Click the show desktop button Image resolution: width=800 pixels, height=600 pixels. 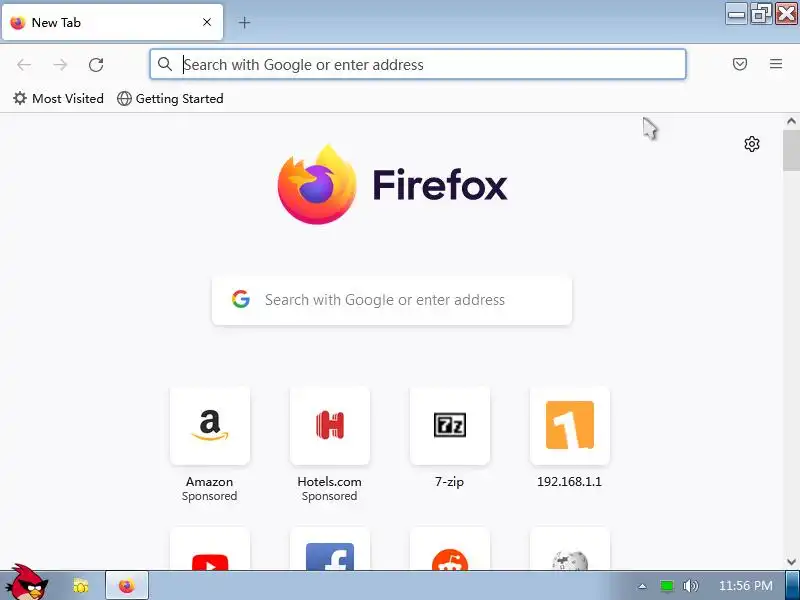tap(792, 585)
